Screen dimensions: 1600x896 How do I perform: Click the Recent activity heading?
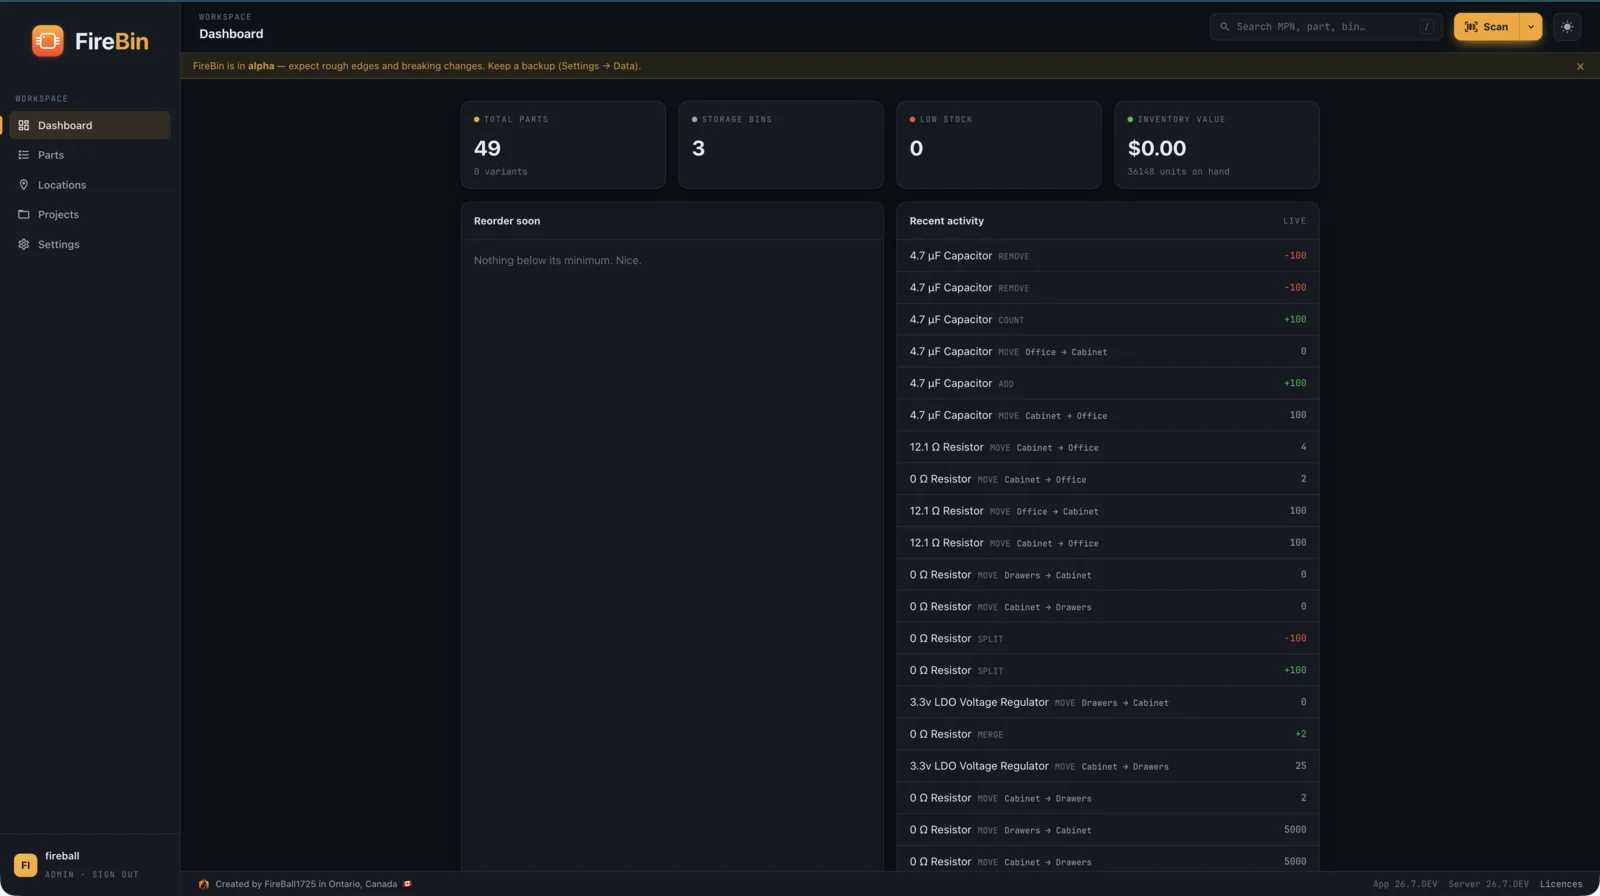pyautogui.click(x=946, y=221)
